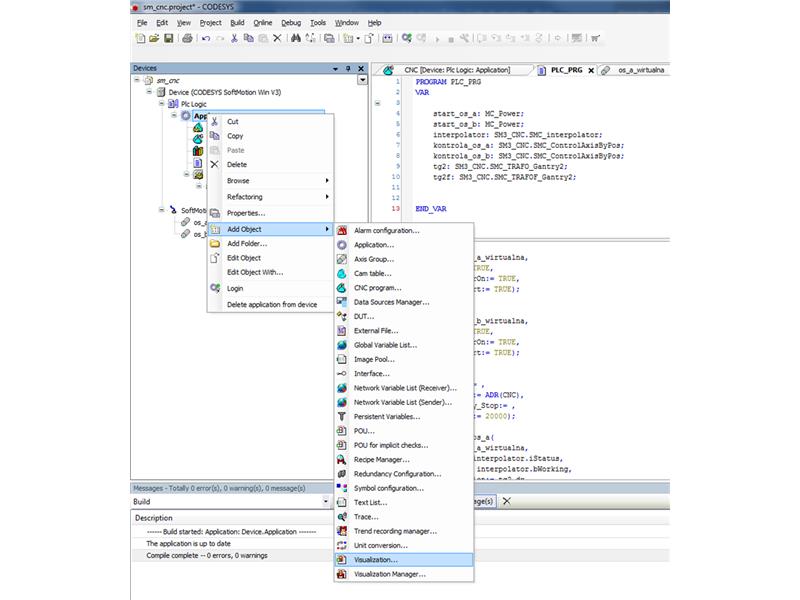The width and height of the screenshot is (800, 600).
Task: Close the Devices panel
Action: pos(361,68)
